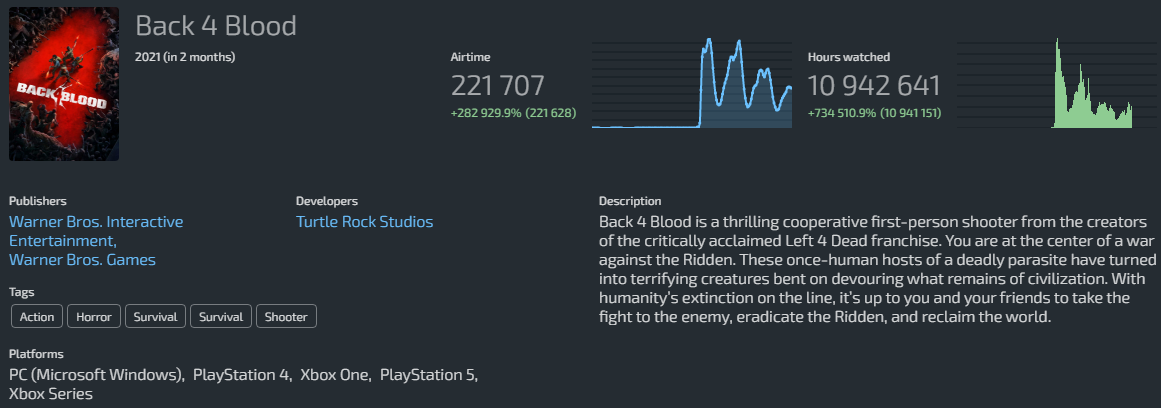Select the second Survival tag

[221, 317]
